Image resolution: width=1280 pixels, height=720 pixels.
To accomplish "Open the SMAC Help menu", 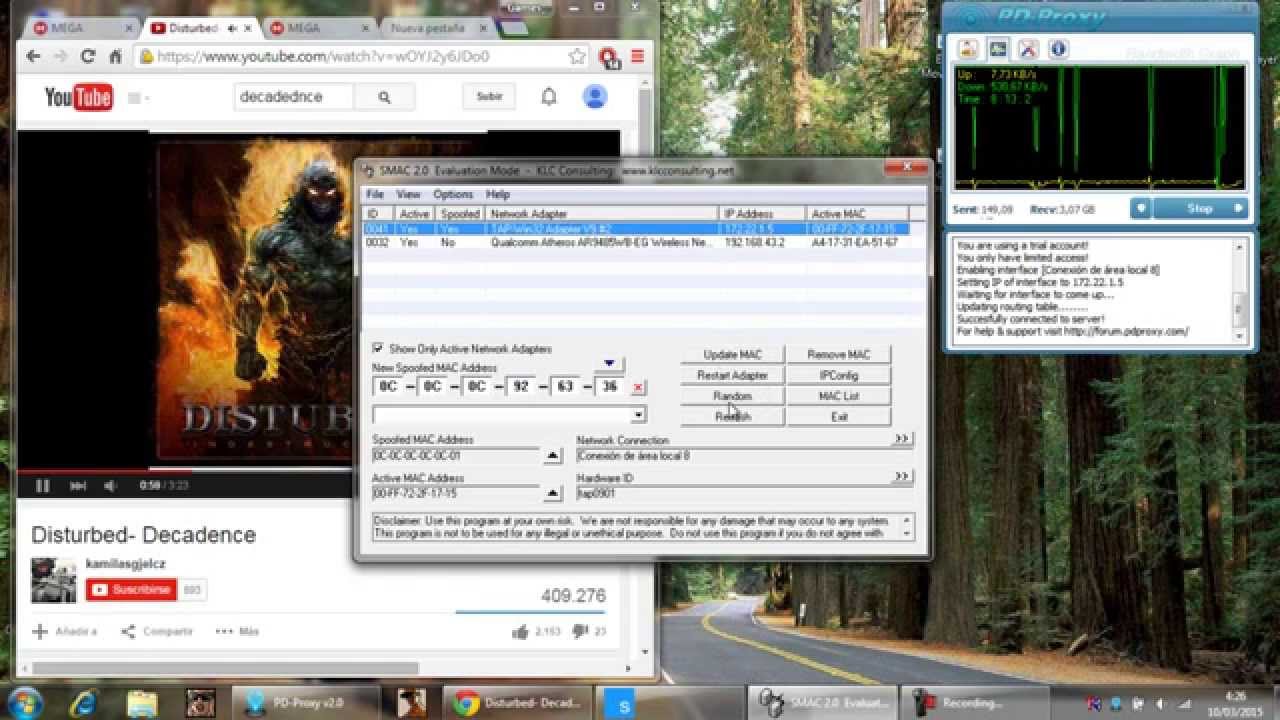I will point(497,194).
